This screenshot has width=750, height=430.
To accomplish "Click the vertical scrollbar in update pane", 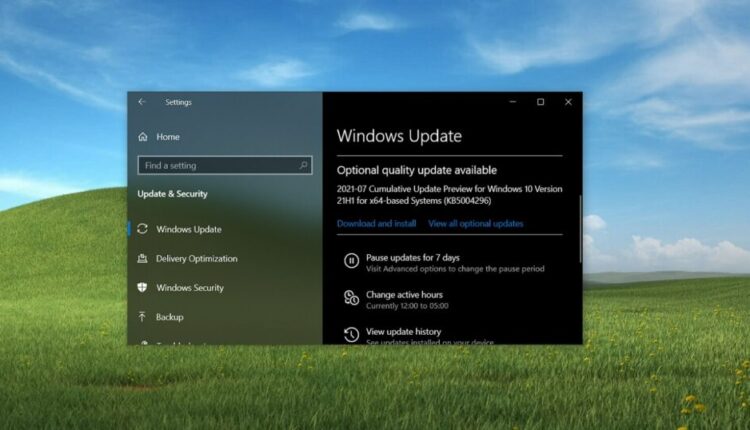I will click(x=580, y=229).
